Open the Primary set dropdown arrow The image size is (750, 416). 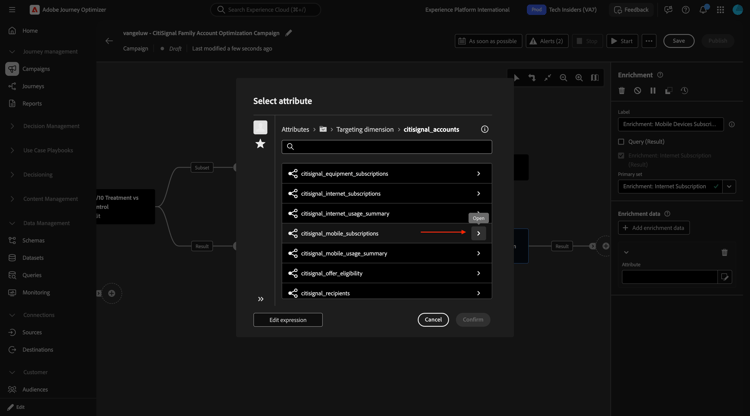pyautogui.click(x=729, y=186)
